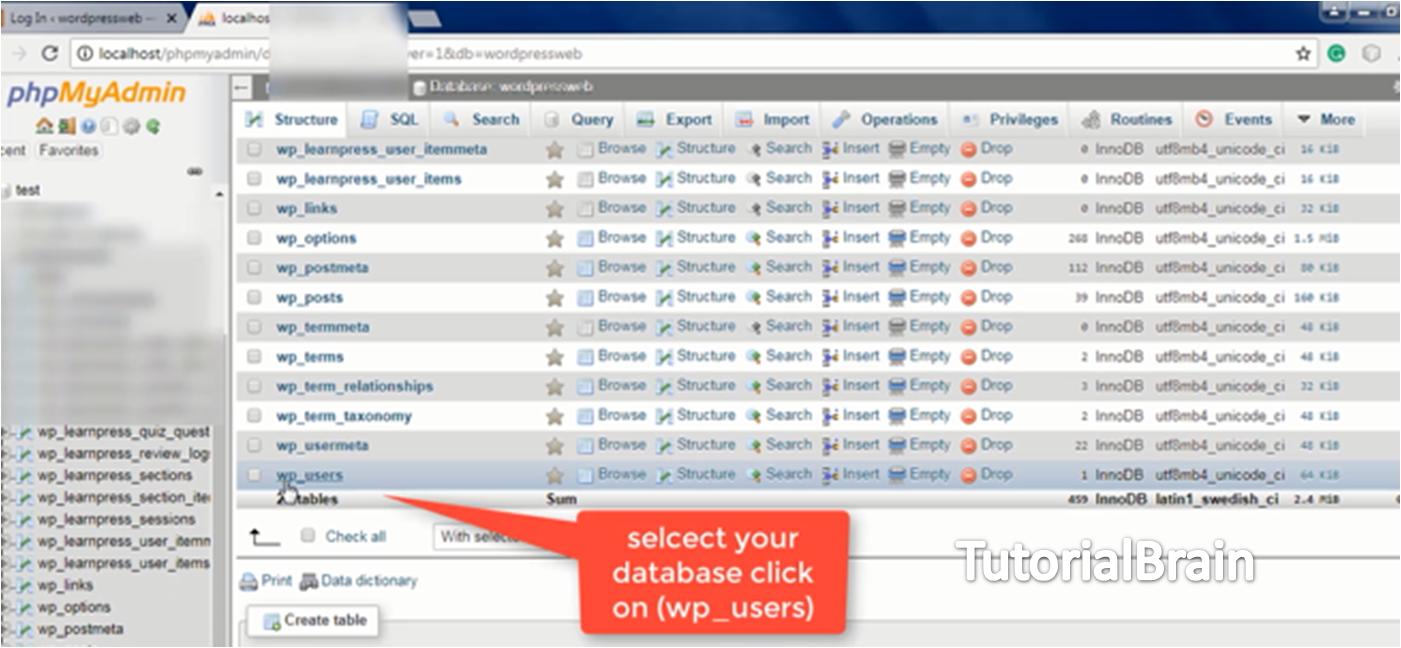Click the grey shield extension icon
Screen dimensions: 1401x648
[x=1371, y=54]
